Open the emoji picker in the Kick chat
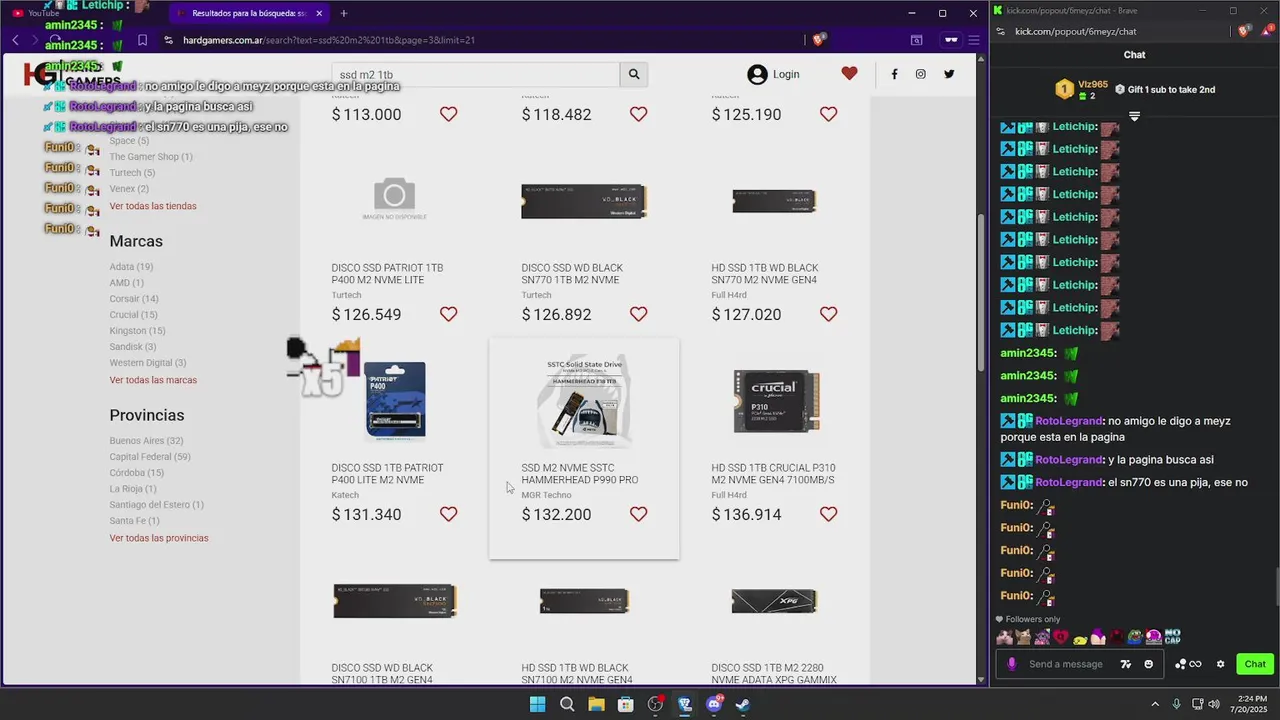The width and height of the screenshot is (1280, 720). point(1148,664)
